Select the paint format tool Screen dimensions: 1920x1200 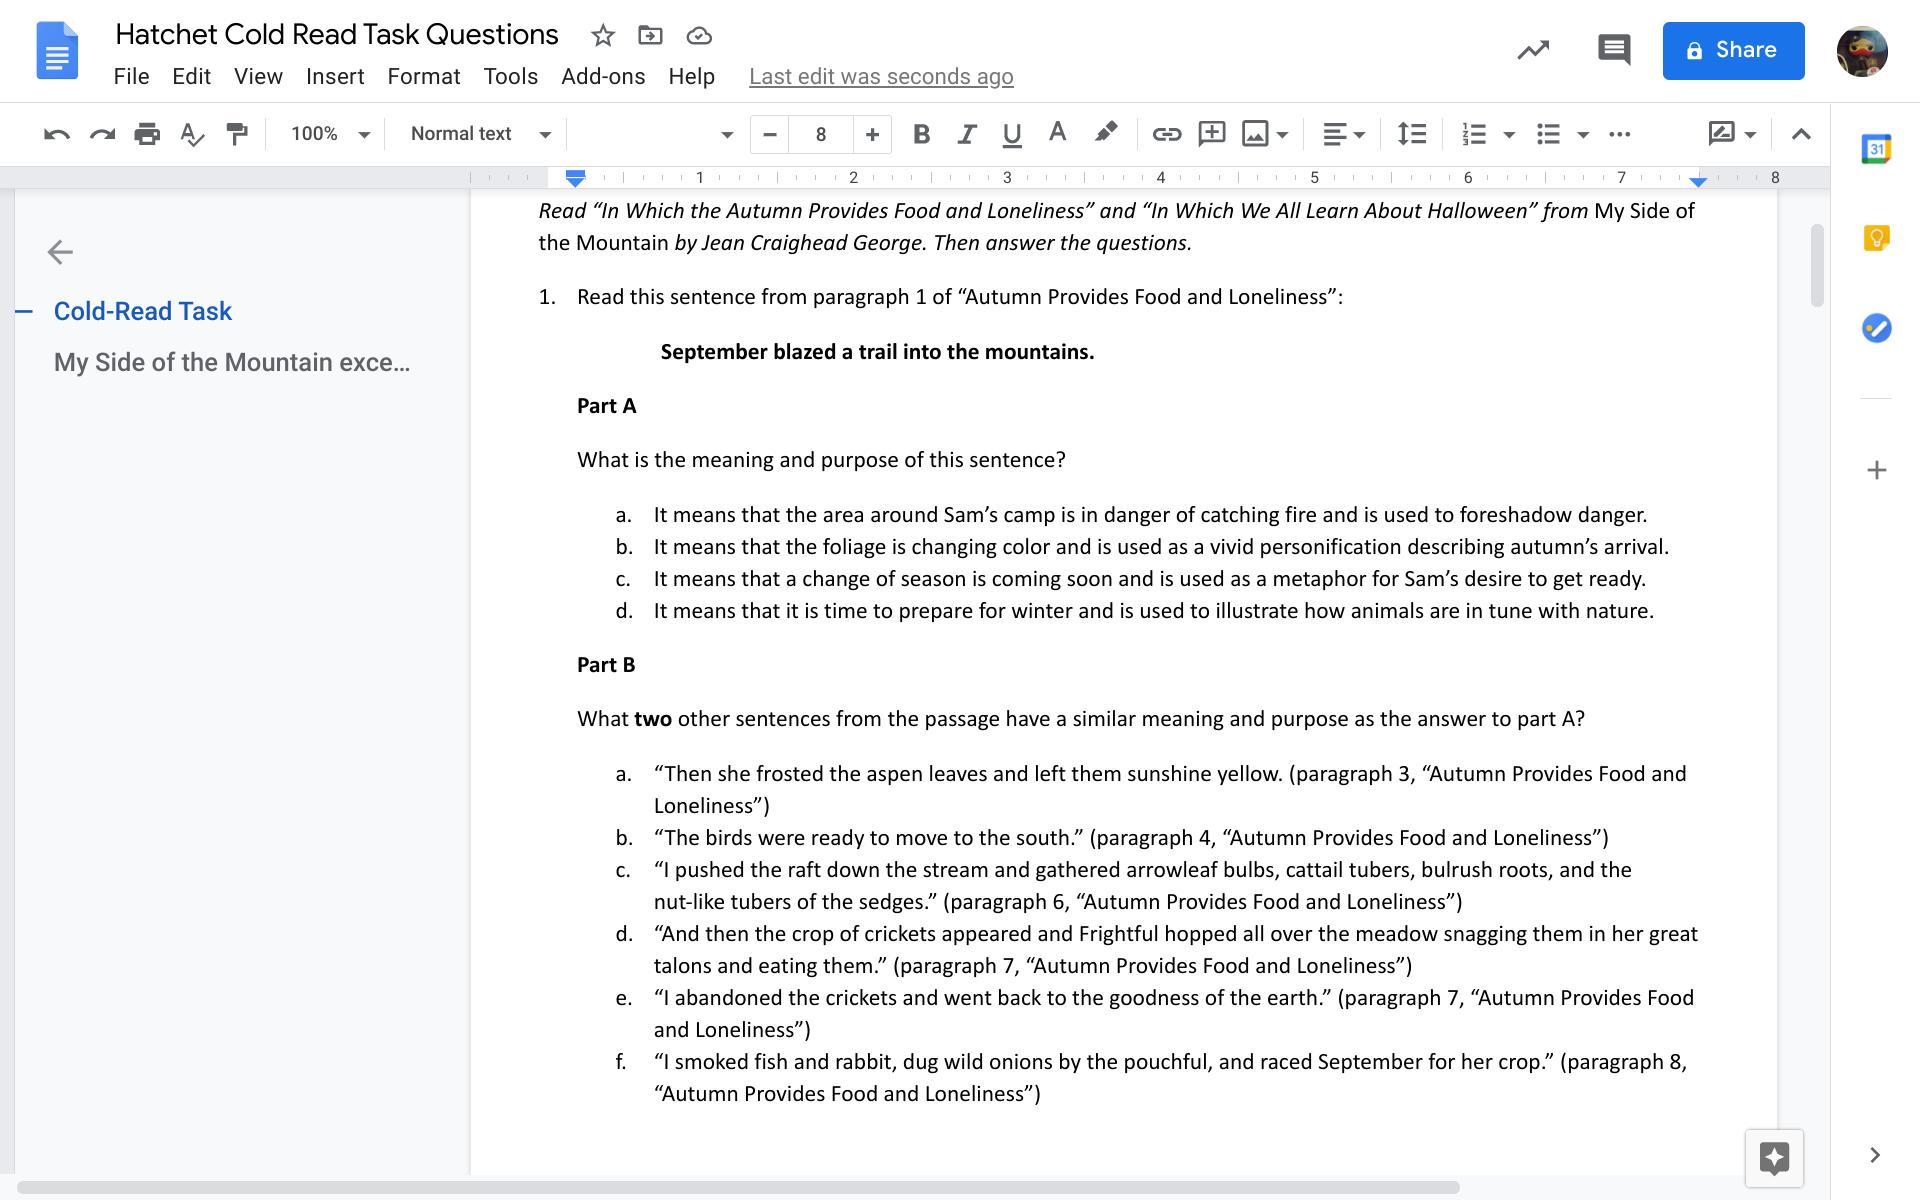(x=237, y=134)
